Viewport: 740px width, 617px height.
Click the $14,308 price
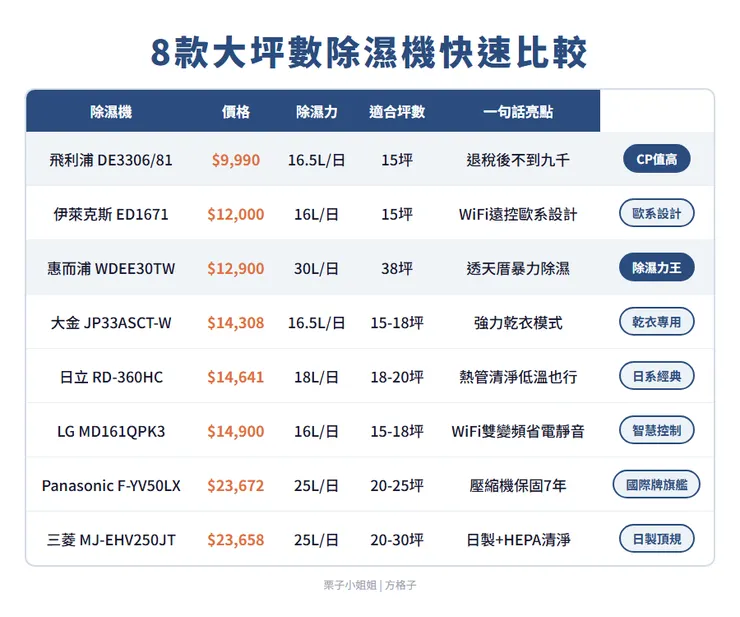pyautogui.click(x=235, y=323)
